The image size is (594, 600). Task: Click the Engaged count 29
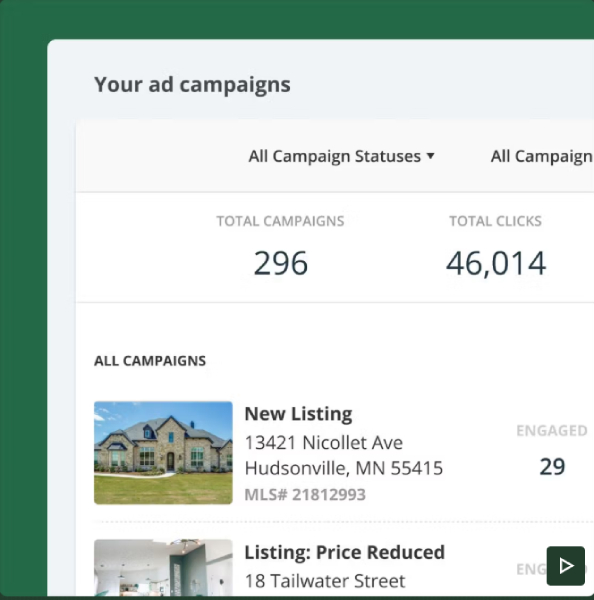pyautogui.click(x=552, y=466)
